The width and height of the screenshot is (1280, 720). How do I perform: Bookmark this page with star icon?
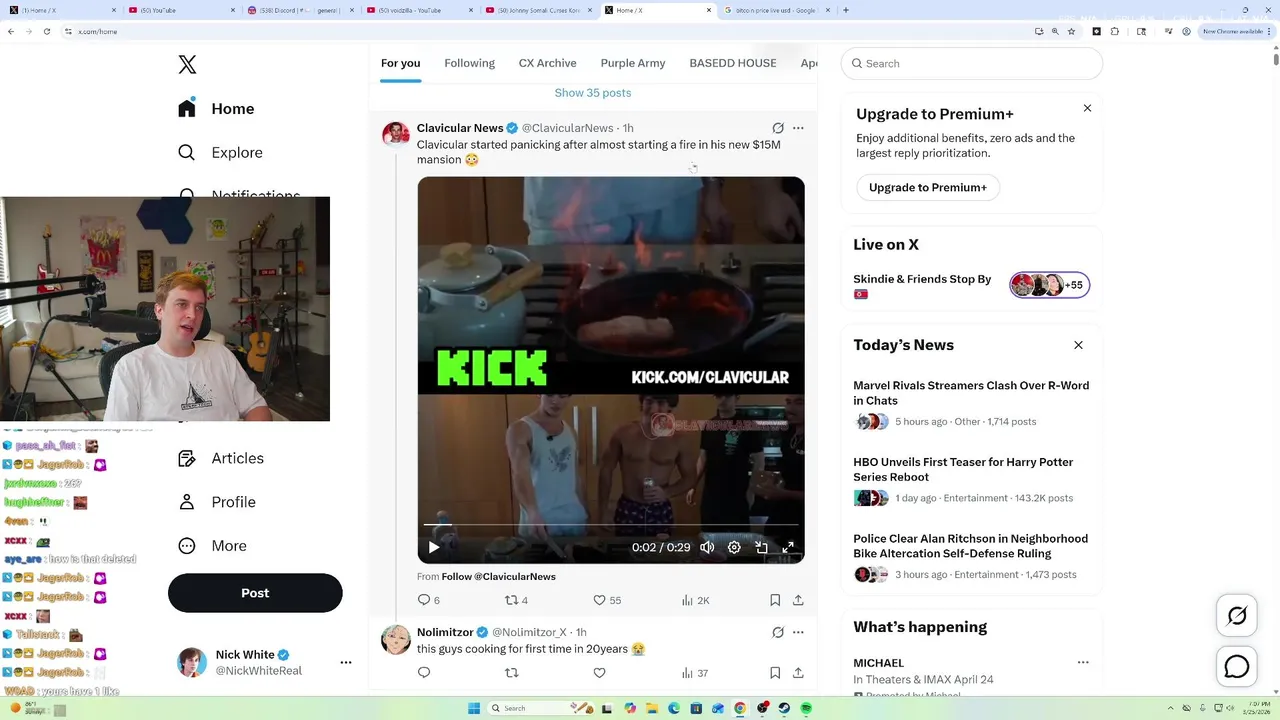coord(1071,31)
